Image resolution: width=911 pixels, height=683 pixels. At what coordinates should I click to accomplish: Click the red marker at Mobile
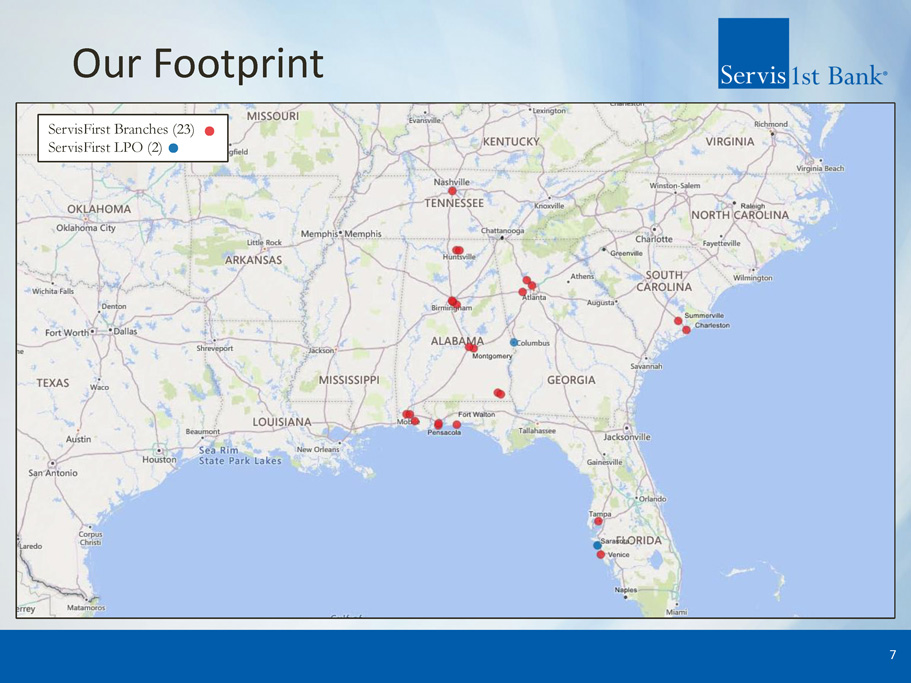409,415
